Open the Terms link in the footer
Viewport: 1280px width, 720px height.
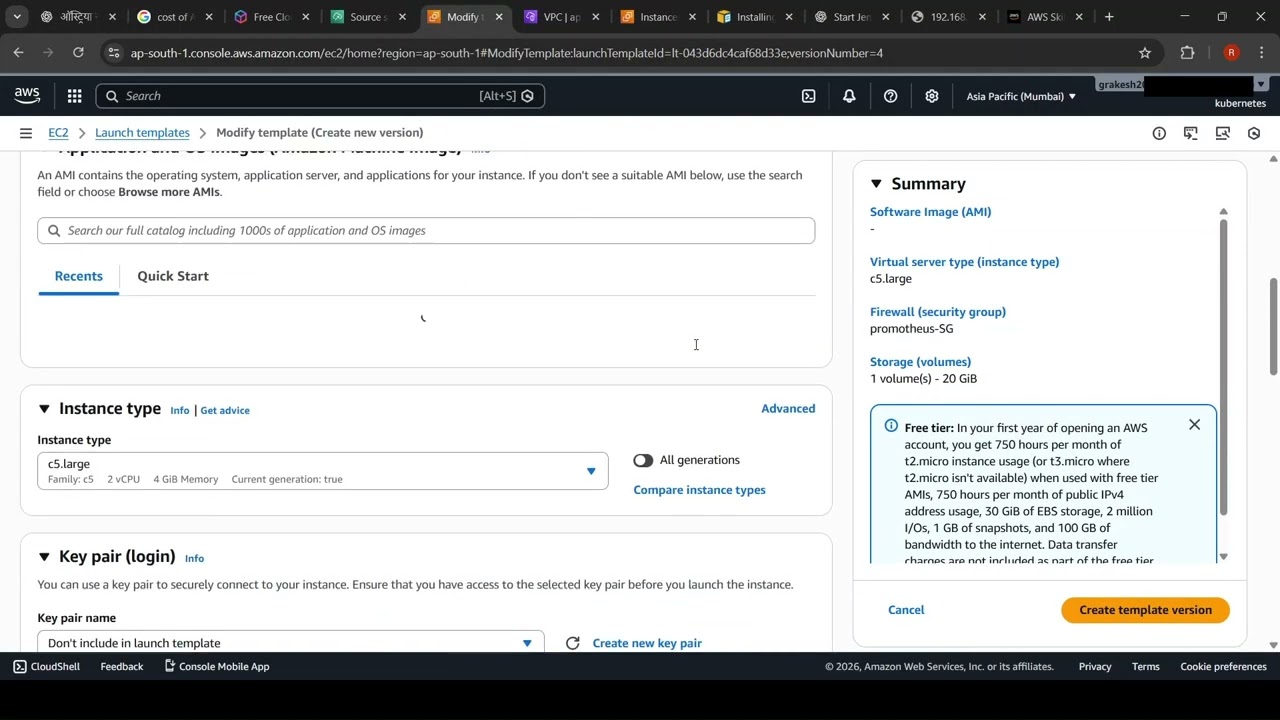pyautogui.click(x=1146, y=667)
